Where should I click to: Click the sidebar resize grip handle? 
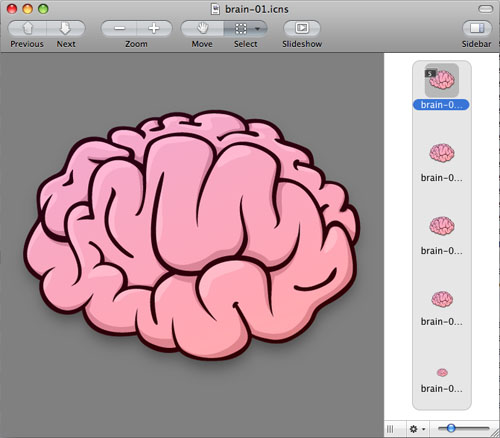tap(390, 429)
